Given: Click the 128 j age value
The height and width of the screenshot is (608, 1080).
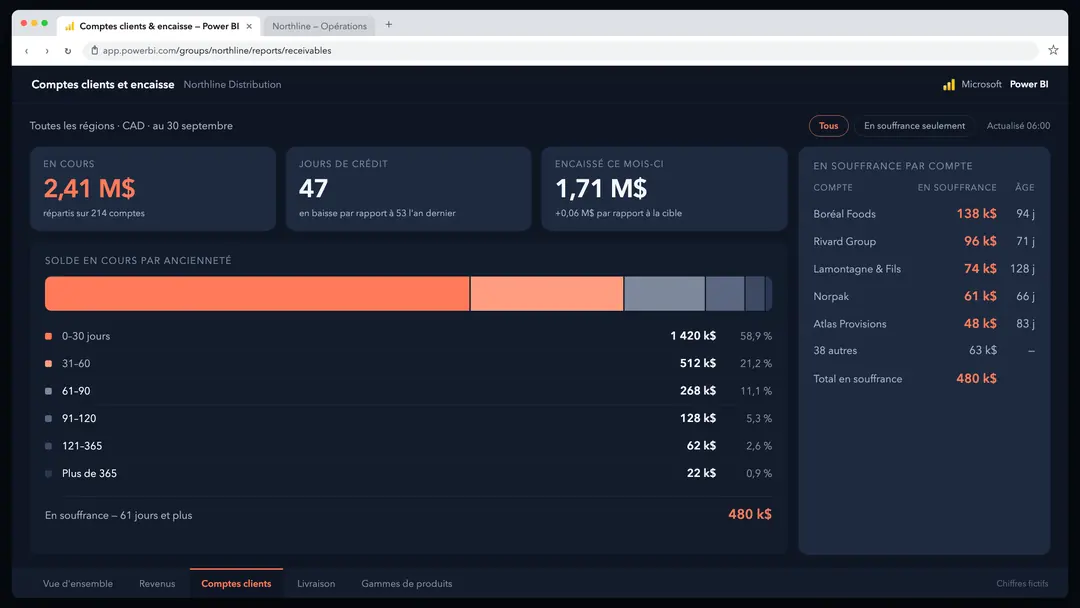Looking at the screenshot, I should pyautogui.click(x=1022, y=269).
